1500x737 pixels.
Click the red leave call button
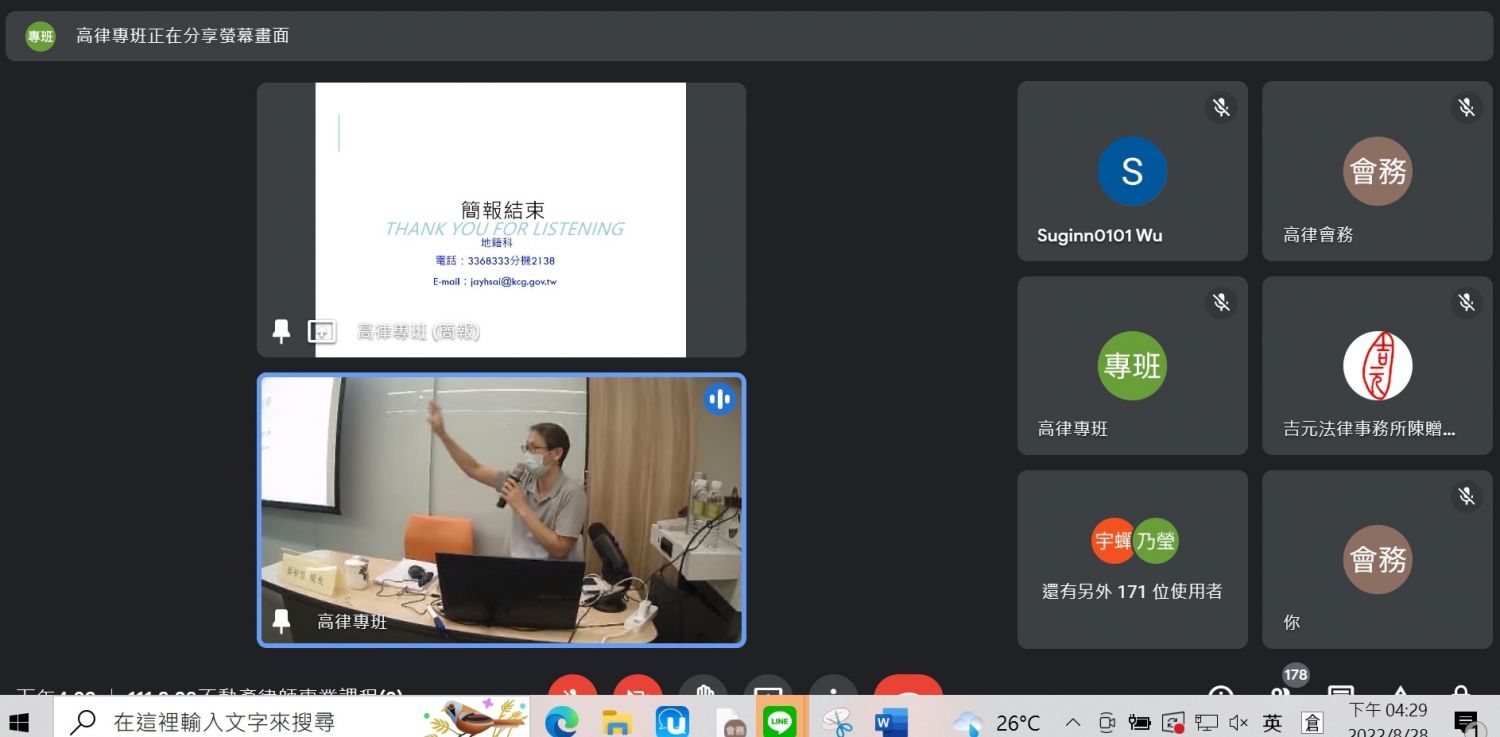tap(908, 687)
